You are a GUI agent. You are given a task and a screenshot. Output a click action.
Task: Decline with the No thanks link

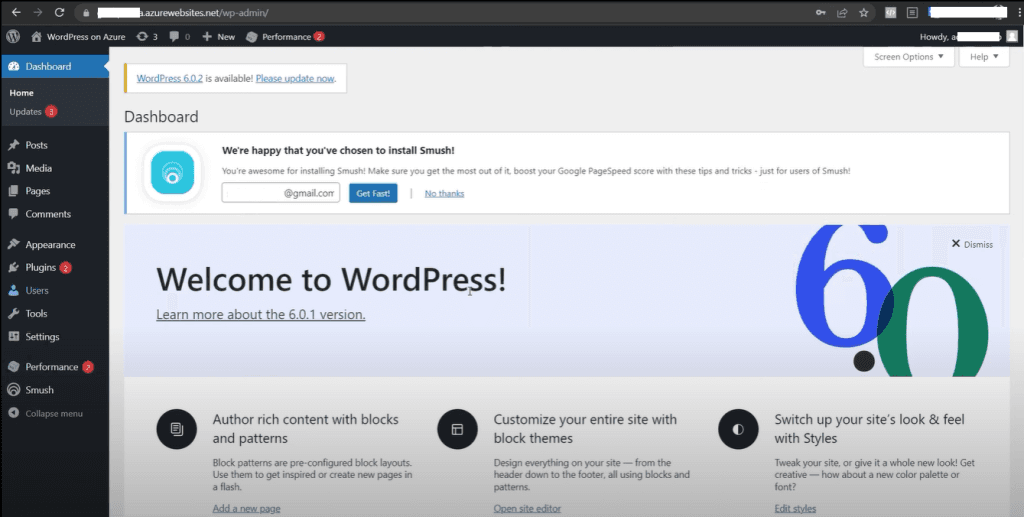[444, 193]
